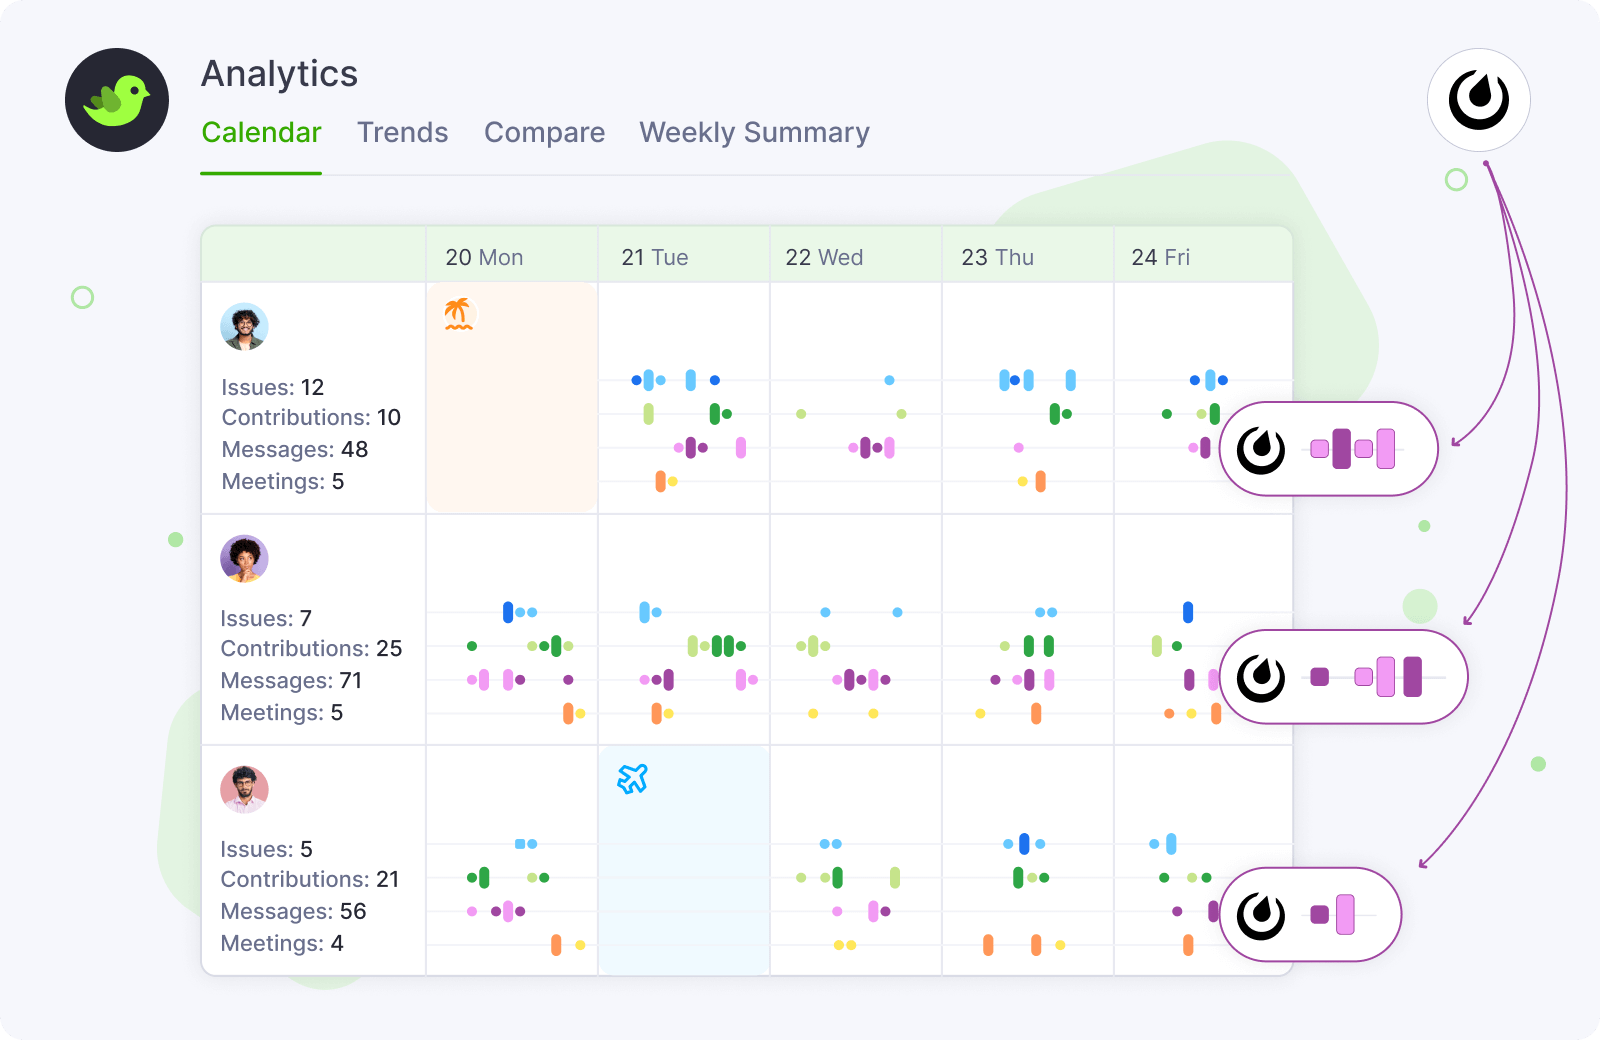Select the 22 Wed column header

point(824,257)
